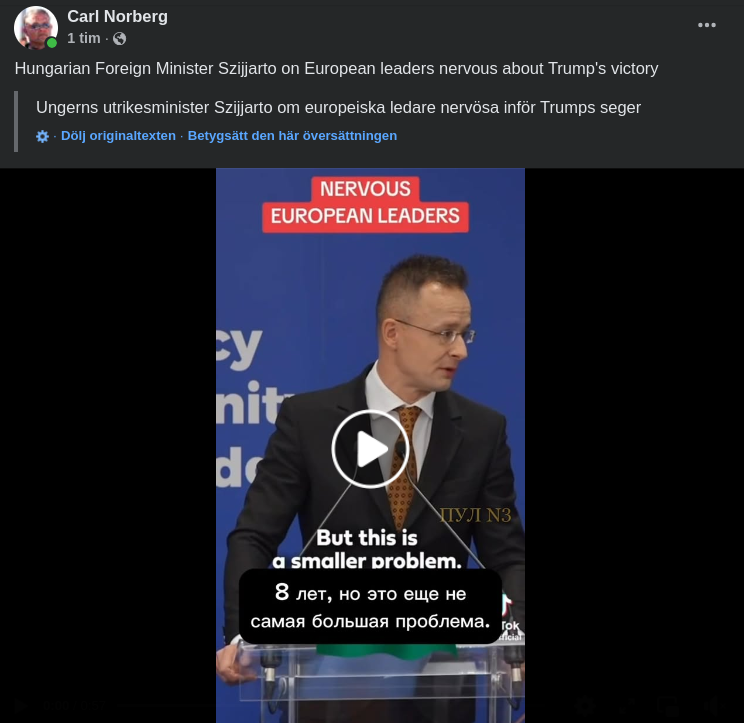The height and width of the screenshot is (723, 744).
Task: Click the public globe privacy icon
Action: tap(120, 38)
